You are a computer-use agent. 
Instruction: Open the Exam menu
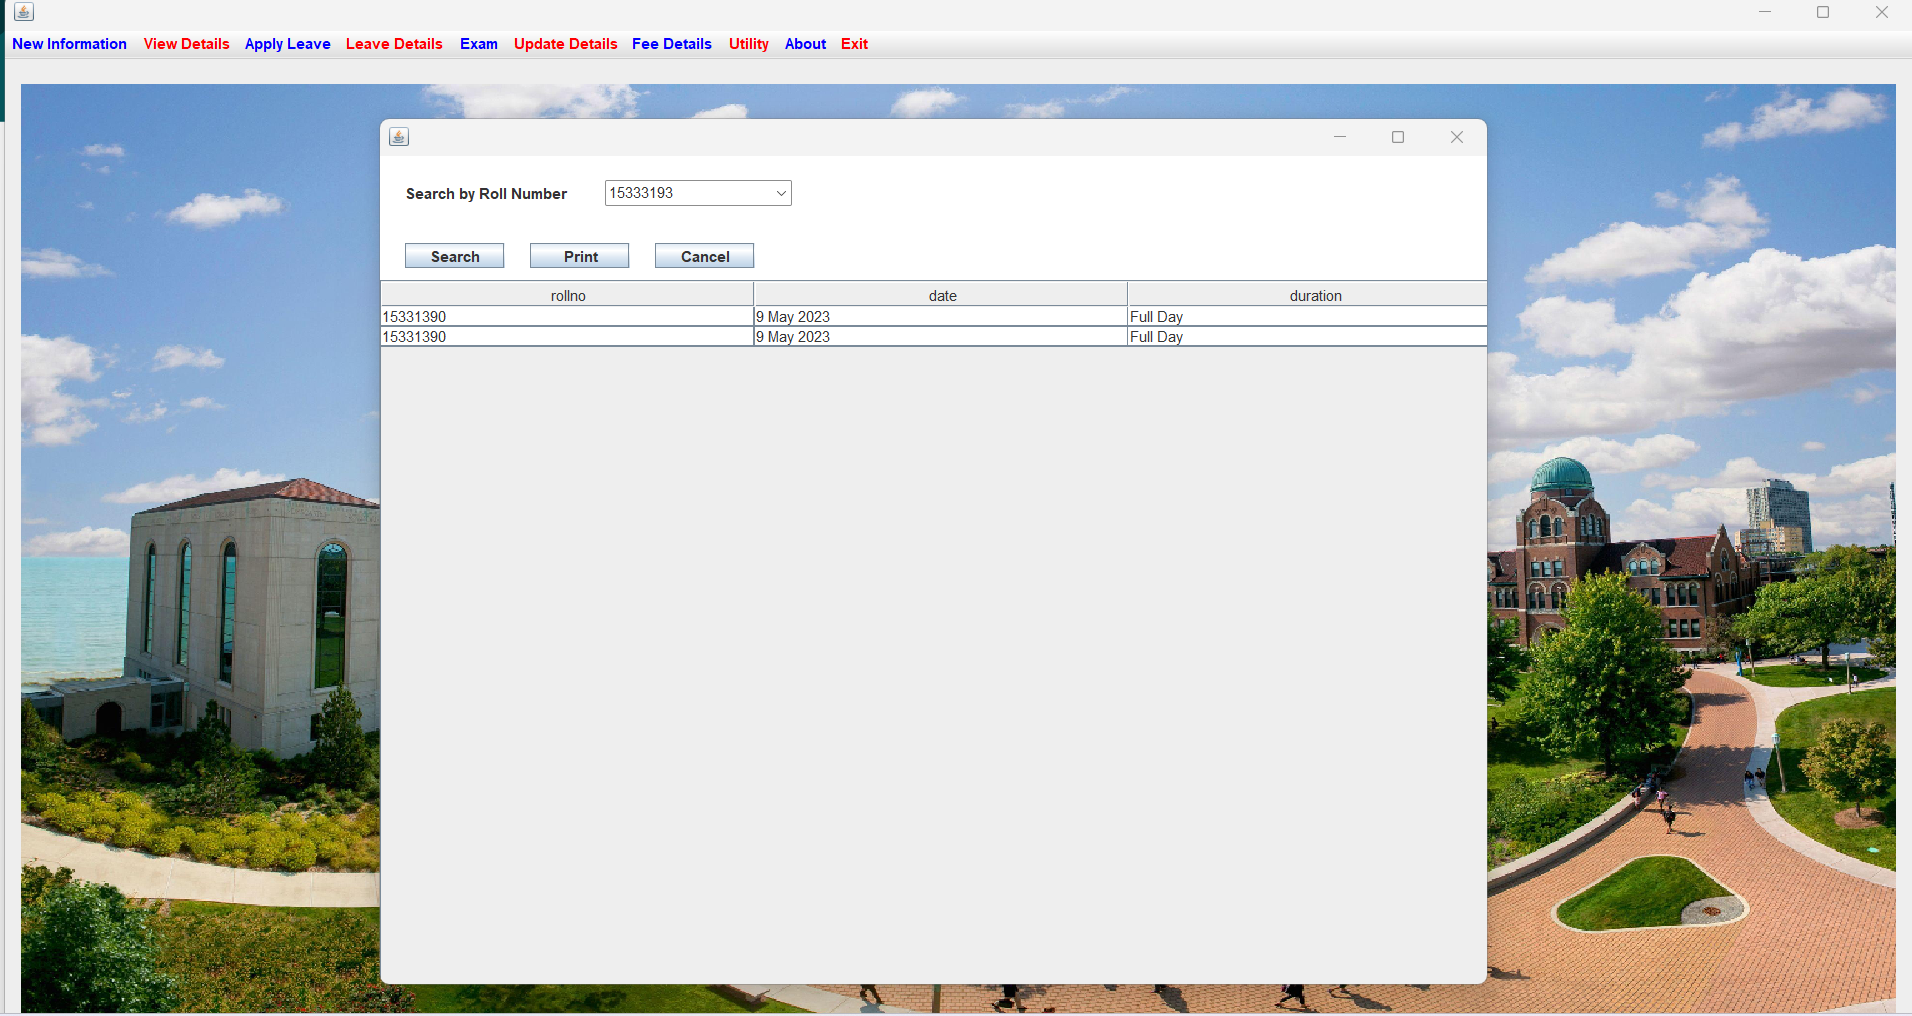click(478, 44)
